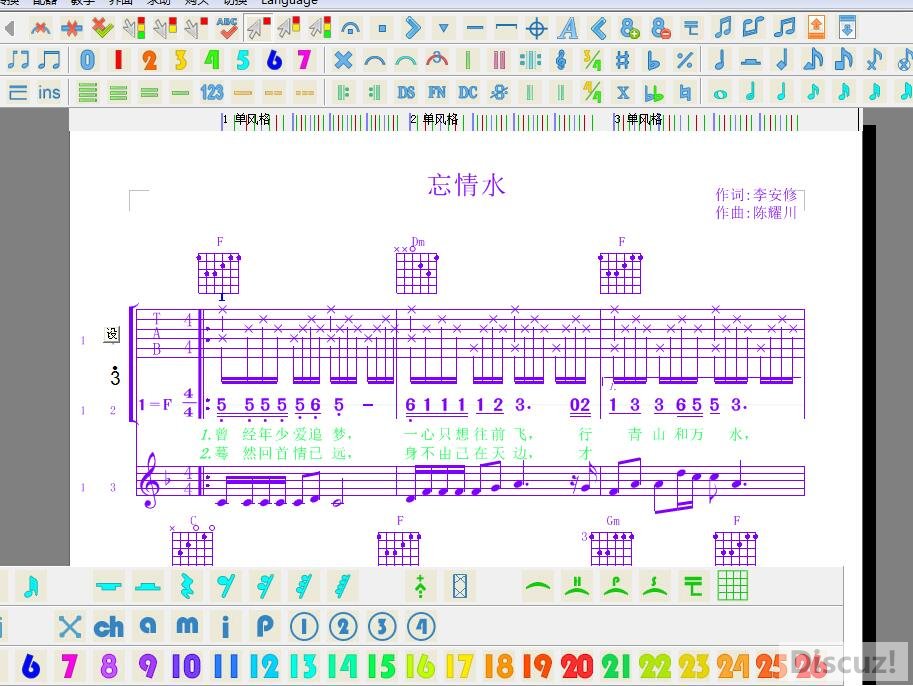Select the X notehead eighth note

click(874, 59)
